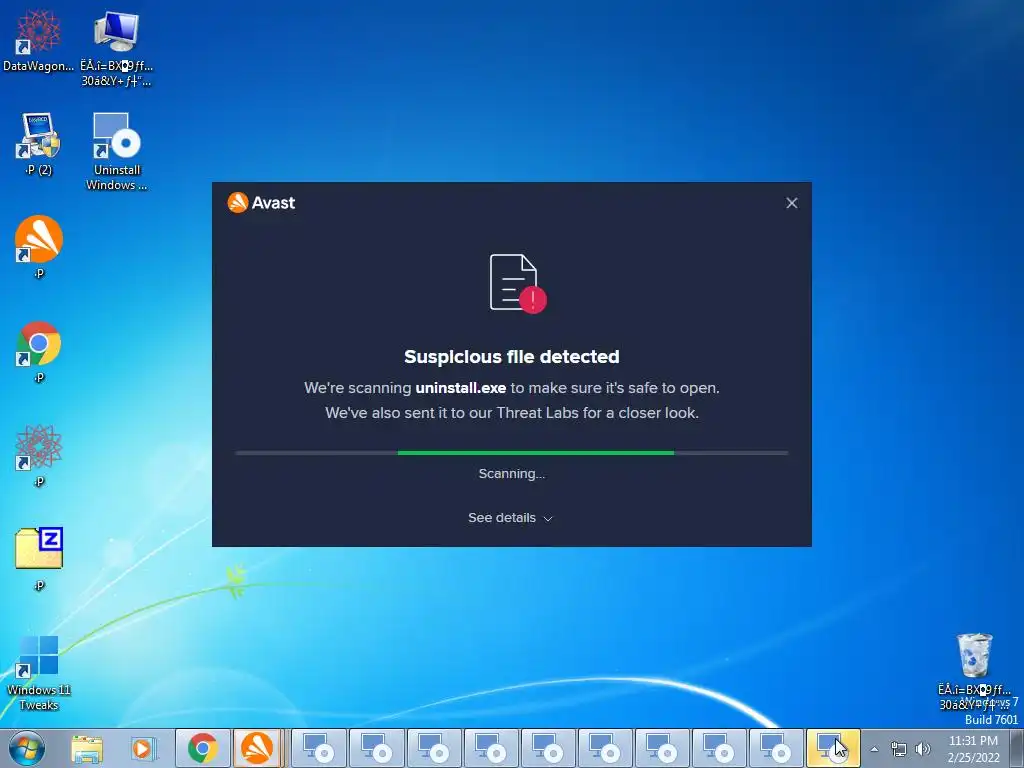
Task: Open Uninstall Windows desktop shortcut
Action: (116, 152)
